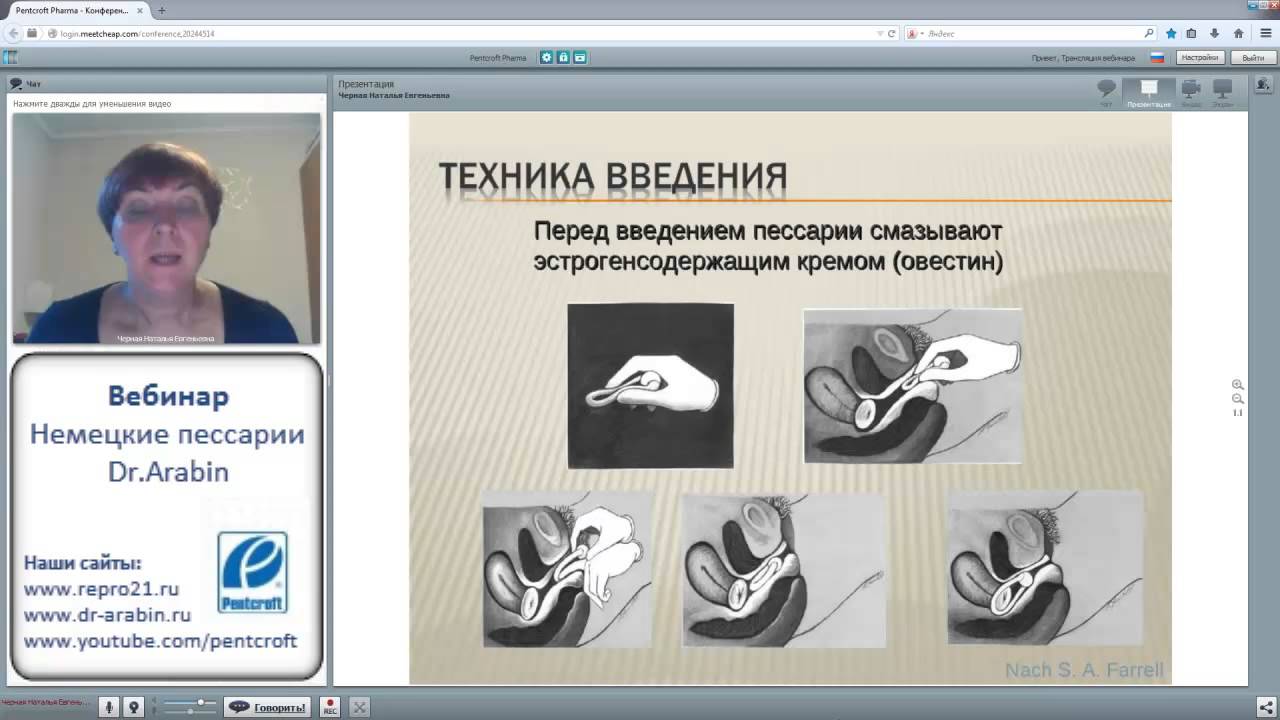Open a new browser tab with plus
This screenshot has width=1280, height=720.
pyautogui.click(x=162, y=10)
